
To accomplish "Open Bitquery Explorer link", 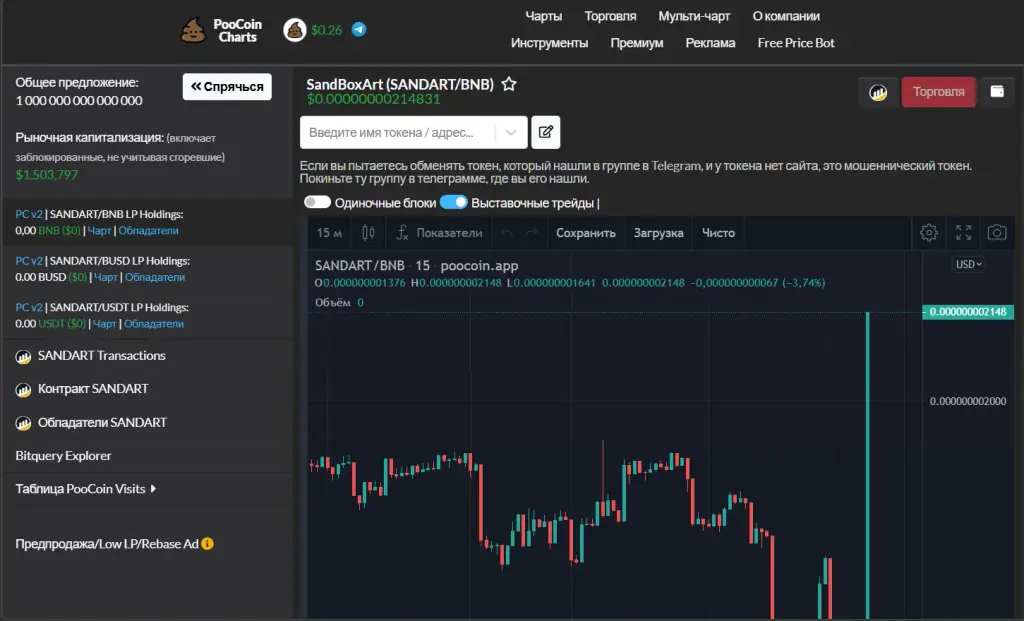I will click(63, 456).
